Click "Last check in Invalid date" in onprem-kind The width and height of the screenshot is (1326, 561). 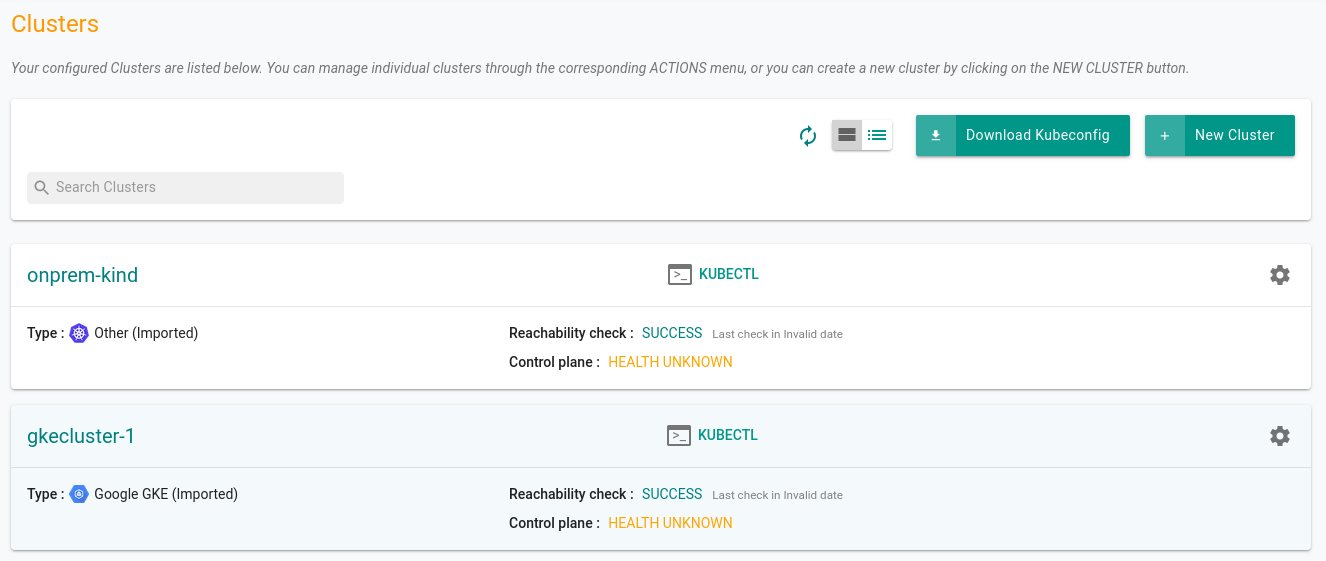tap(777, 334)
